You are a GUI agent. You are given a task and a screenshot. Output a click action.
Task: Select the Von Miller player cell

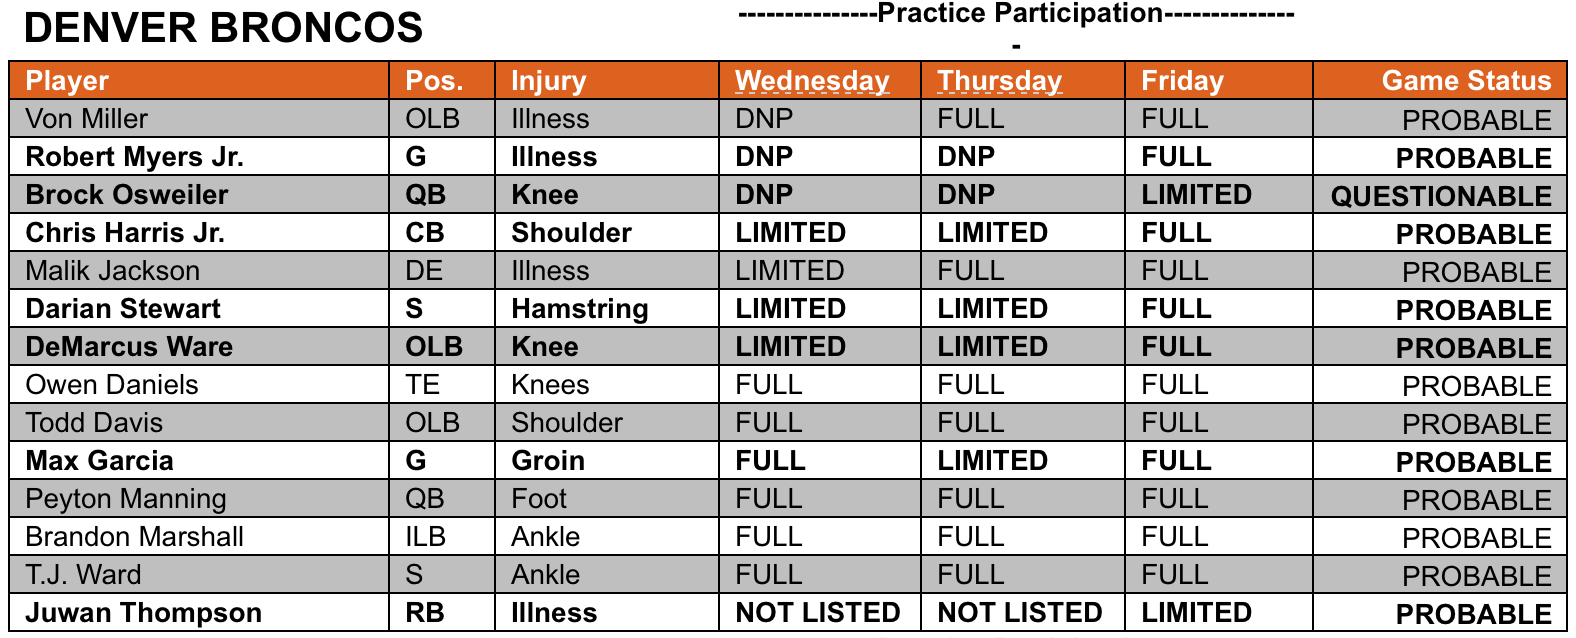(x=199, y=119)
